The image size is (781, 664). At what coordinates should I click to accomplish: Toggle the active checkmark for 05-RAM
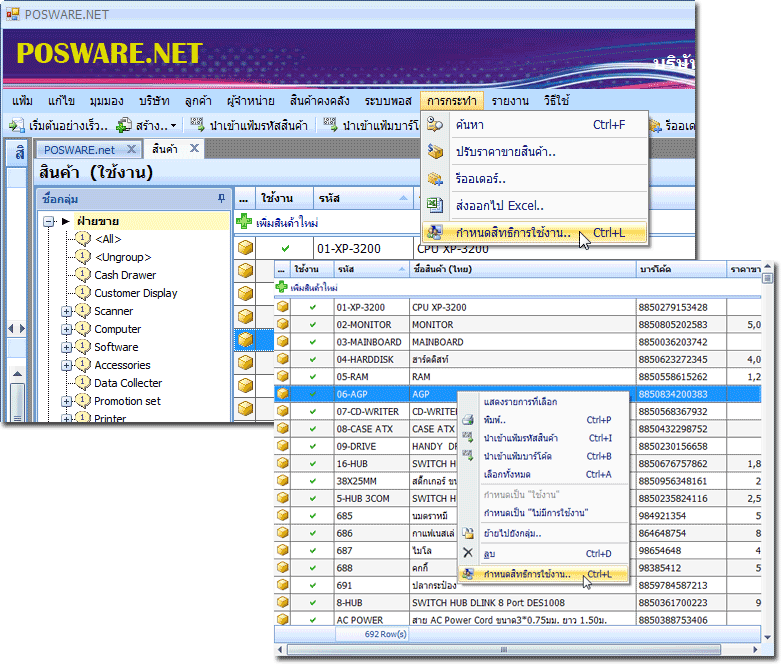pos(312,376)
